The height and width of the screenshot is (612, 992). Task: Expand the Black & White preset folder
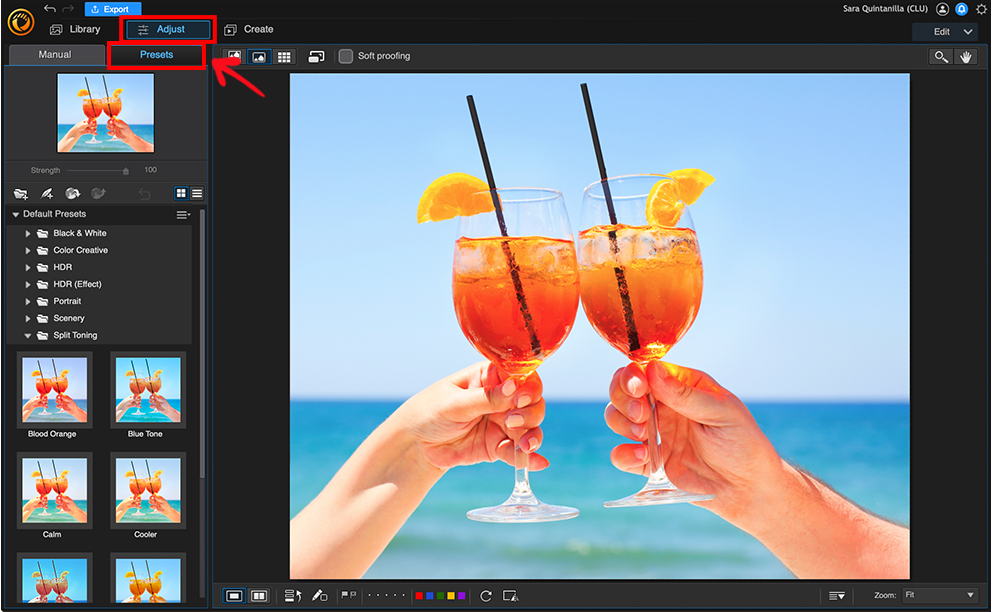click(26, 232)
